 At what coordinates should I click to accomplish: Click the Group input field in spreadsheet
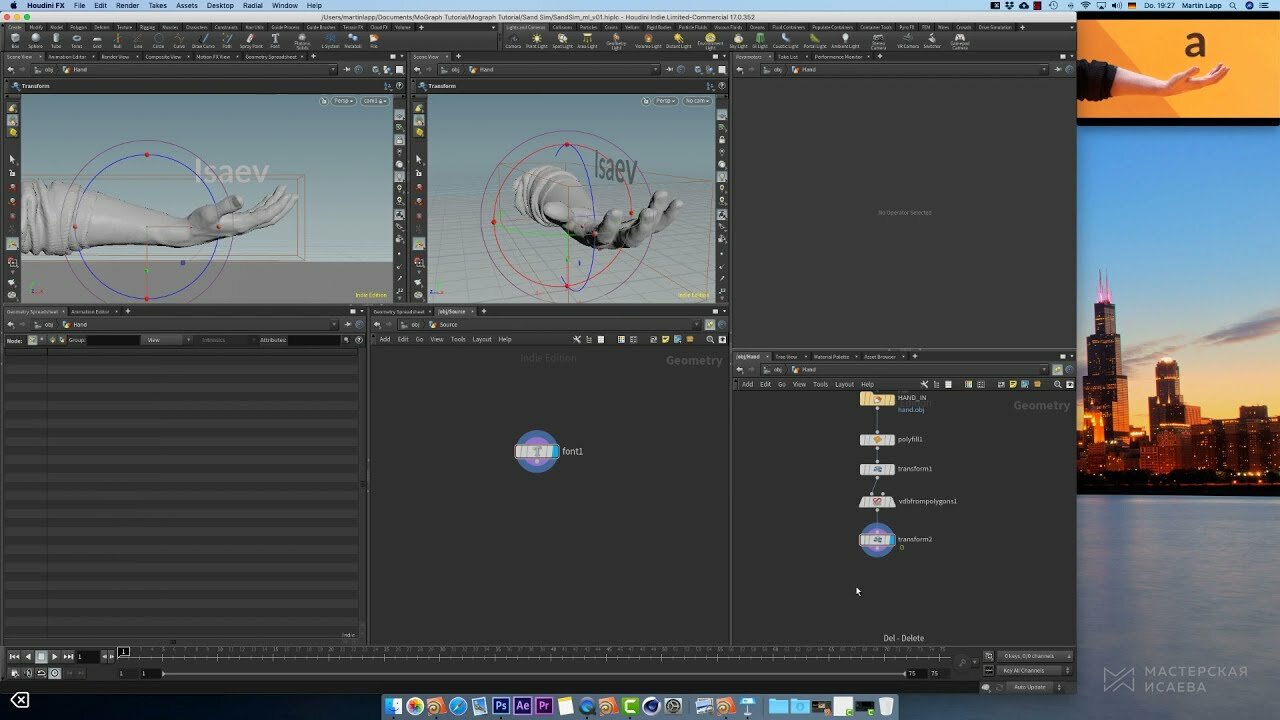tap(113, 340)
